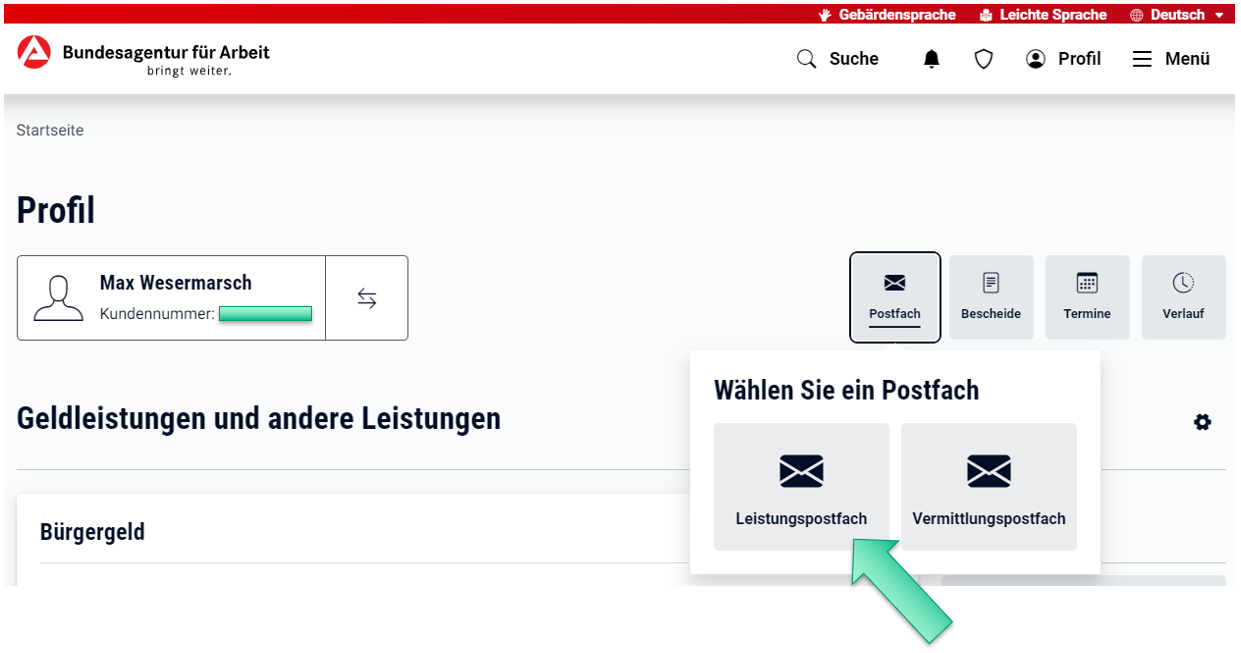The height and width of the screenshot is (653, 1241).
Task: Open settings gear for Geldleistungen section
Action: click(x=1202, y=422)
